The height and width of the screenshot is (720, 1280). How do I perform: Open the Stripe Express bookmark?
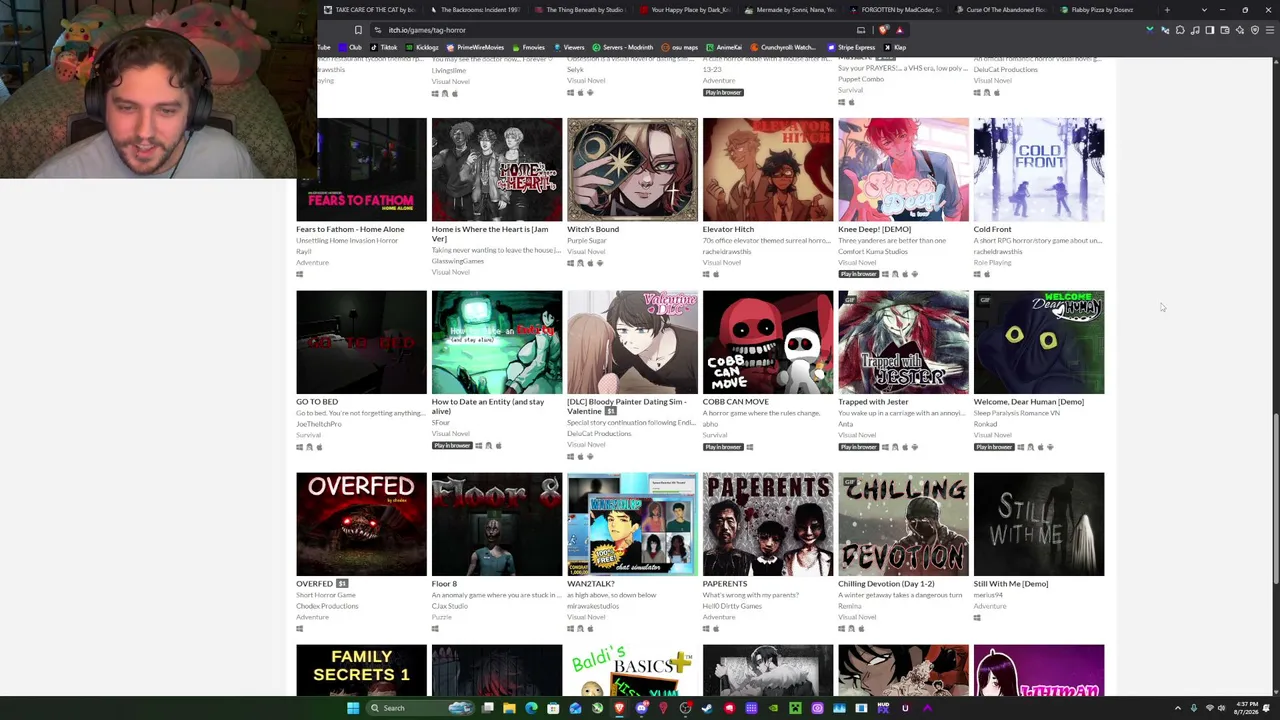click(851, 47)
